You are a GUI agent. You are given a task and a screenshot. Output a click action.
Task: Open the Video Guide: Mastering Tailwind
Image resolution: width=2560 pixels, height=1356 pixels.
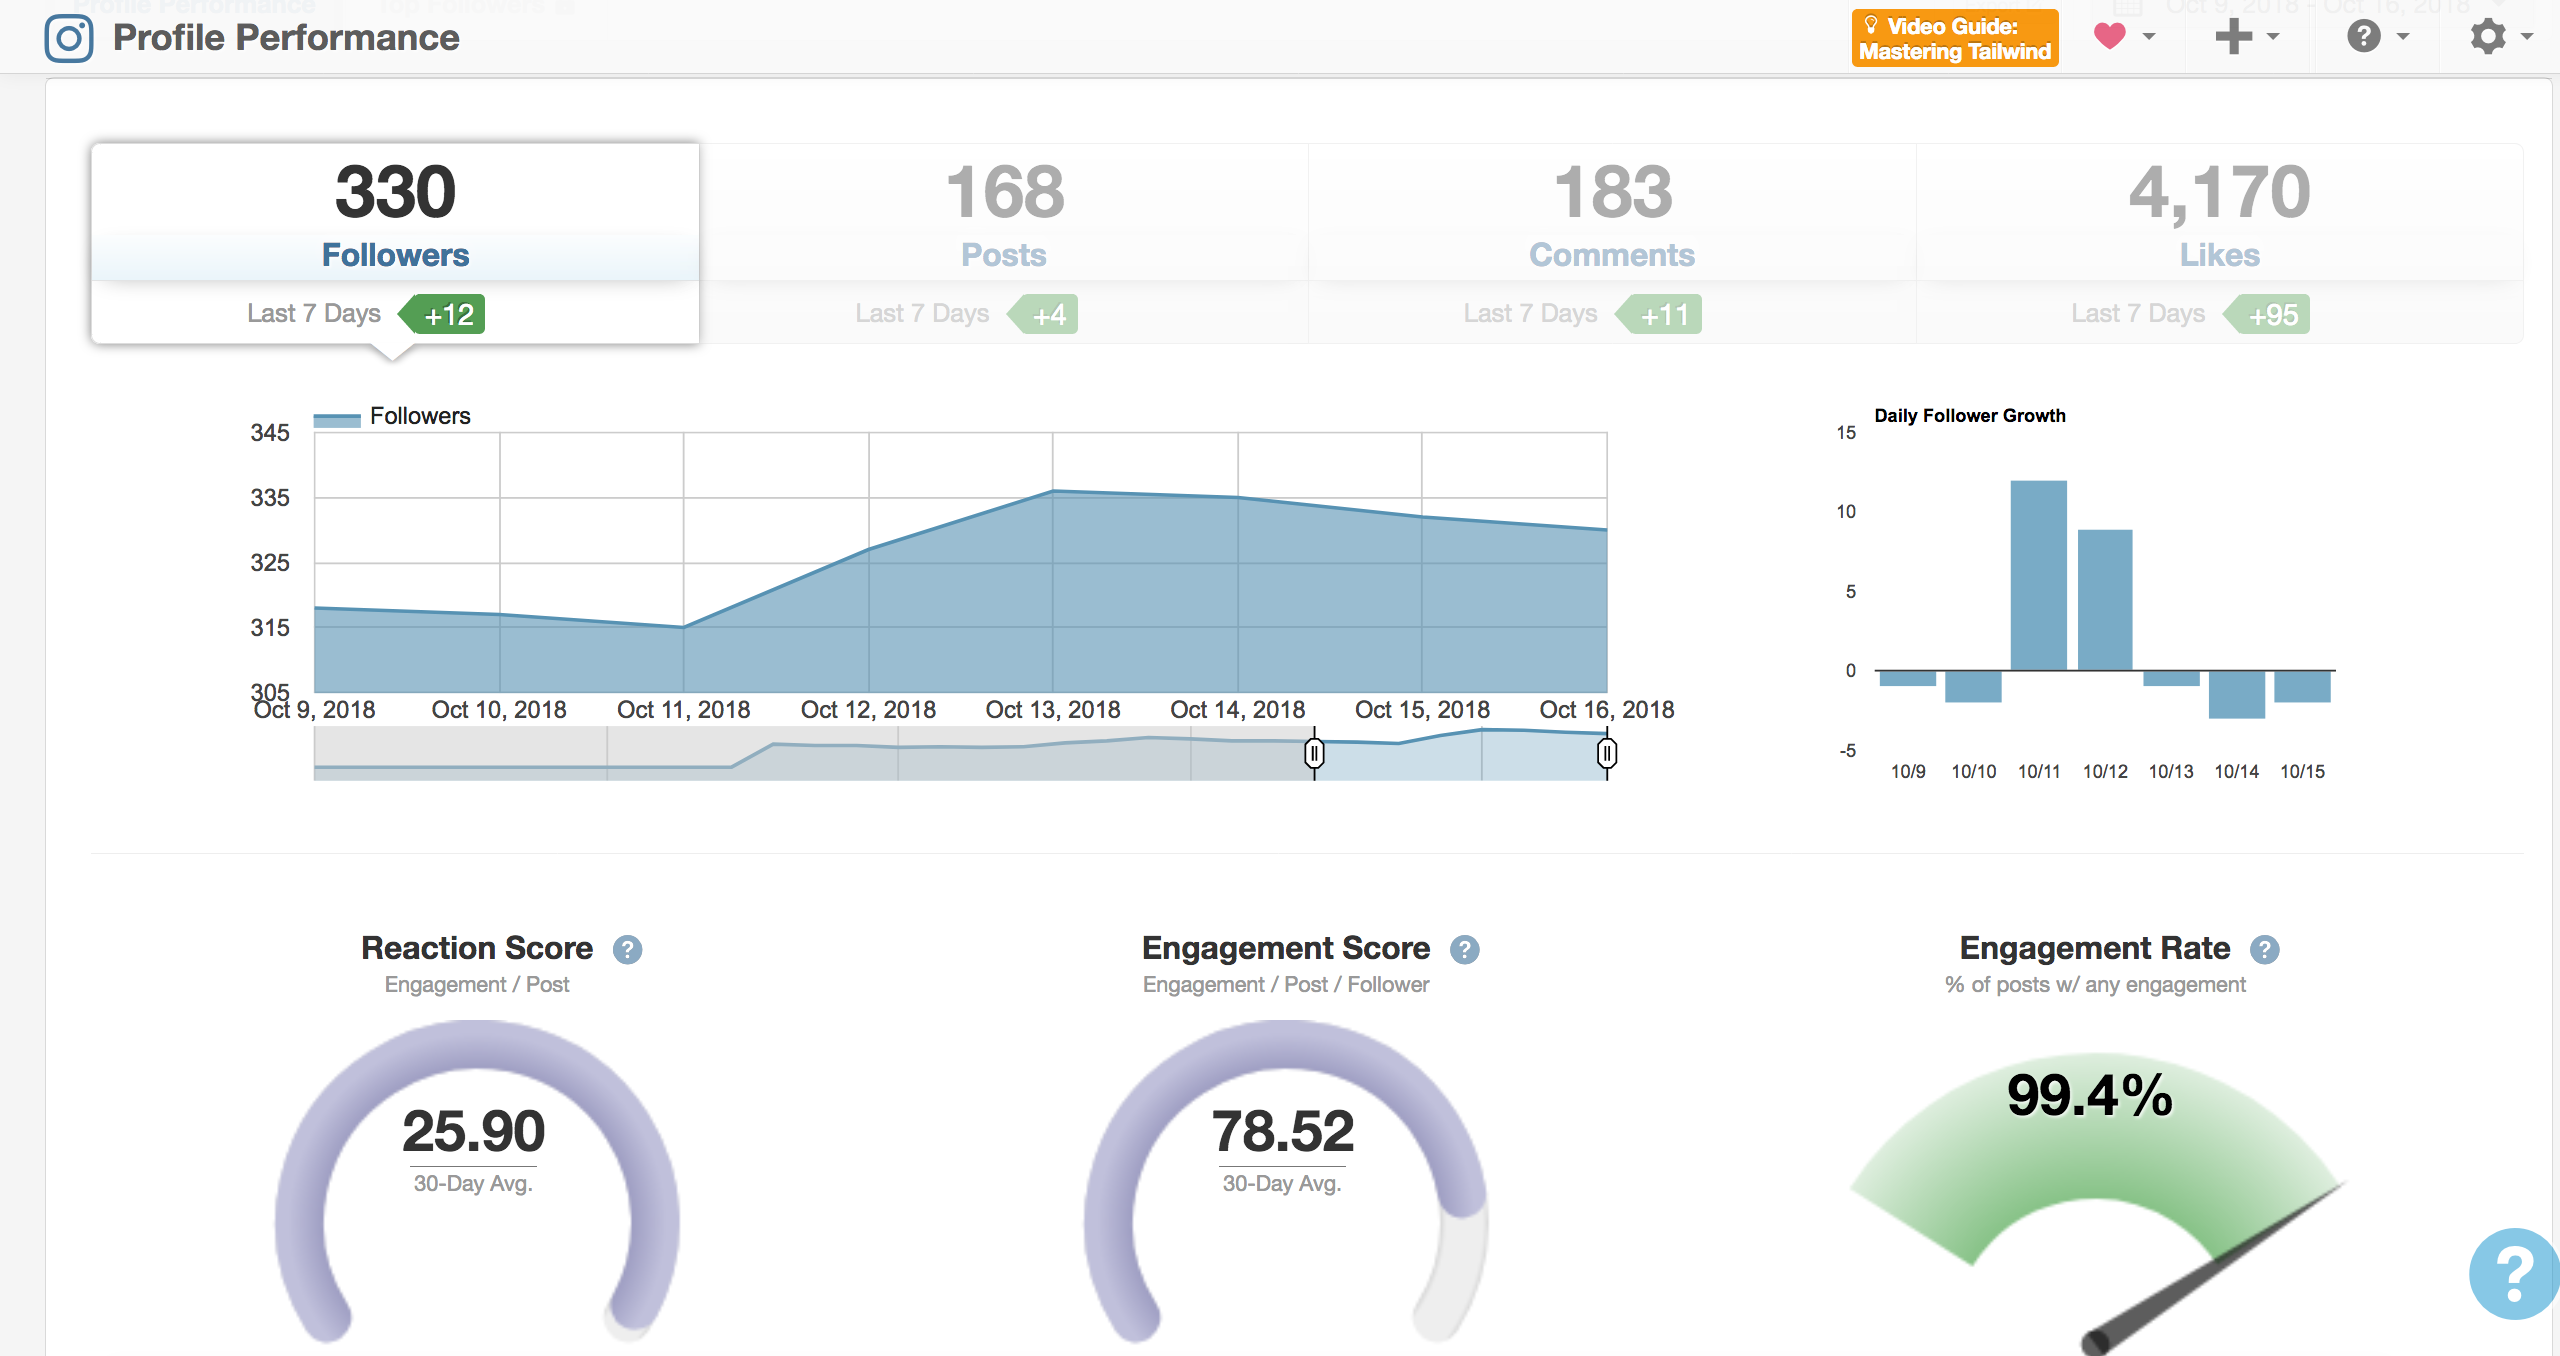[x=1954, y=37]
